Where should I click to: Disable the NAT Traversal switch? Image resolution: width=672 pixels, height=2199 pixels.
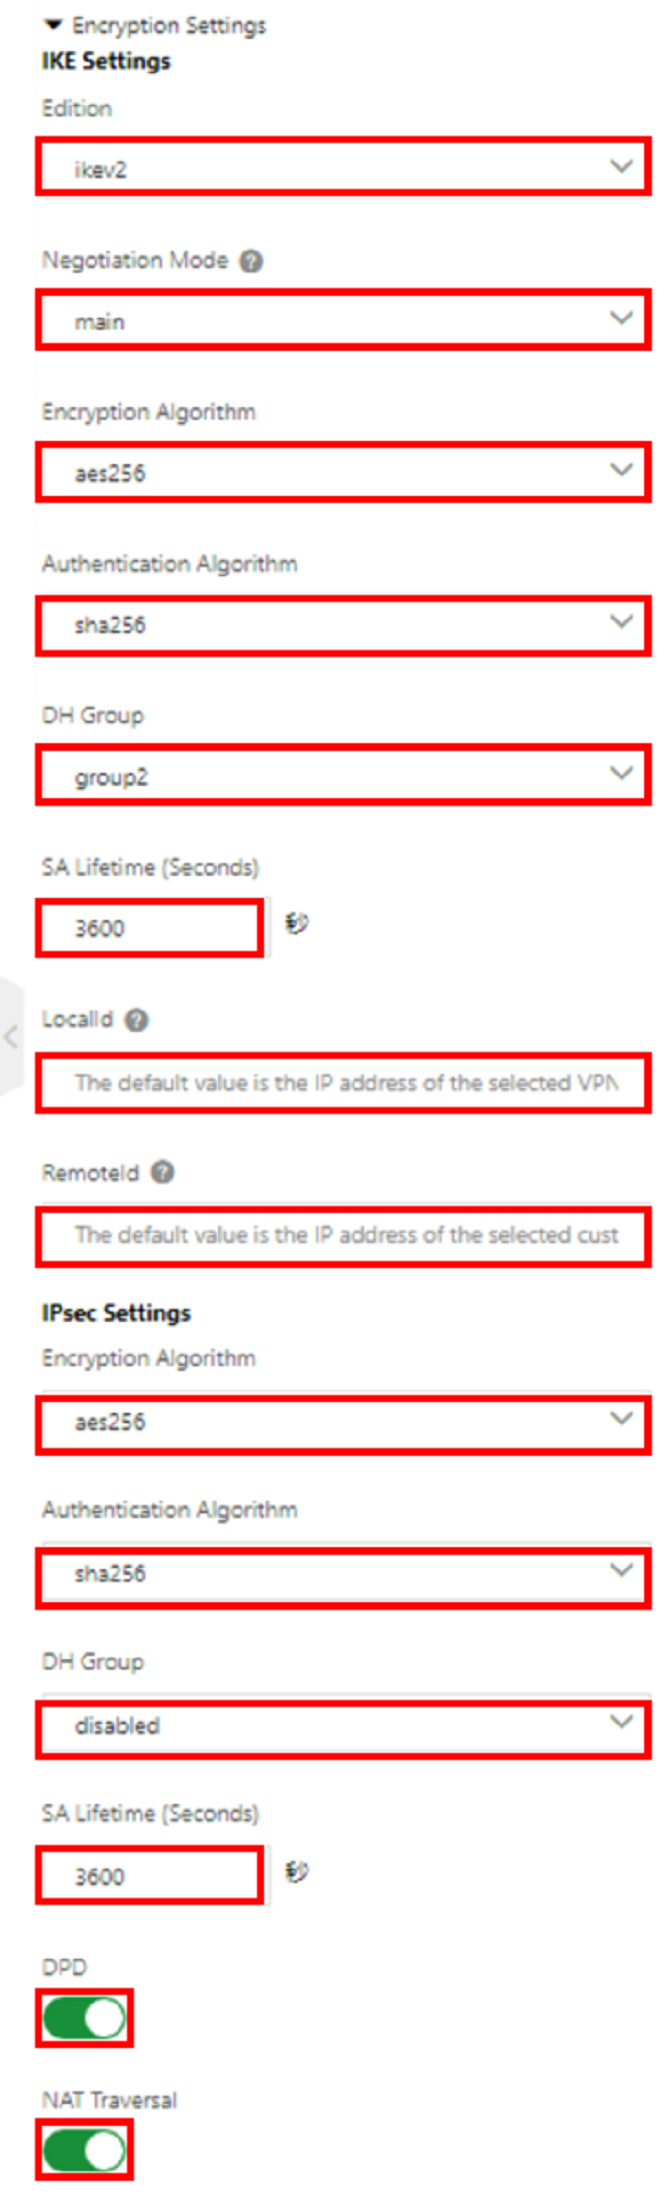tap(84, 2151)
